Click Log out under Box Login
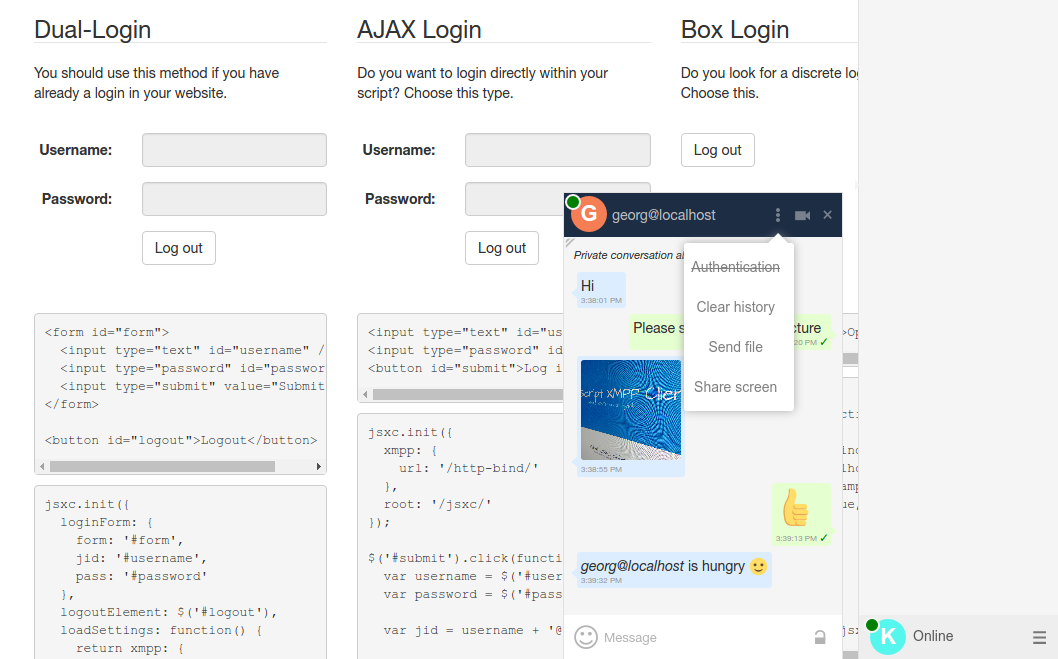1058x659 pixels. point(717,150)
